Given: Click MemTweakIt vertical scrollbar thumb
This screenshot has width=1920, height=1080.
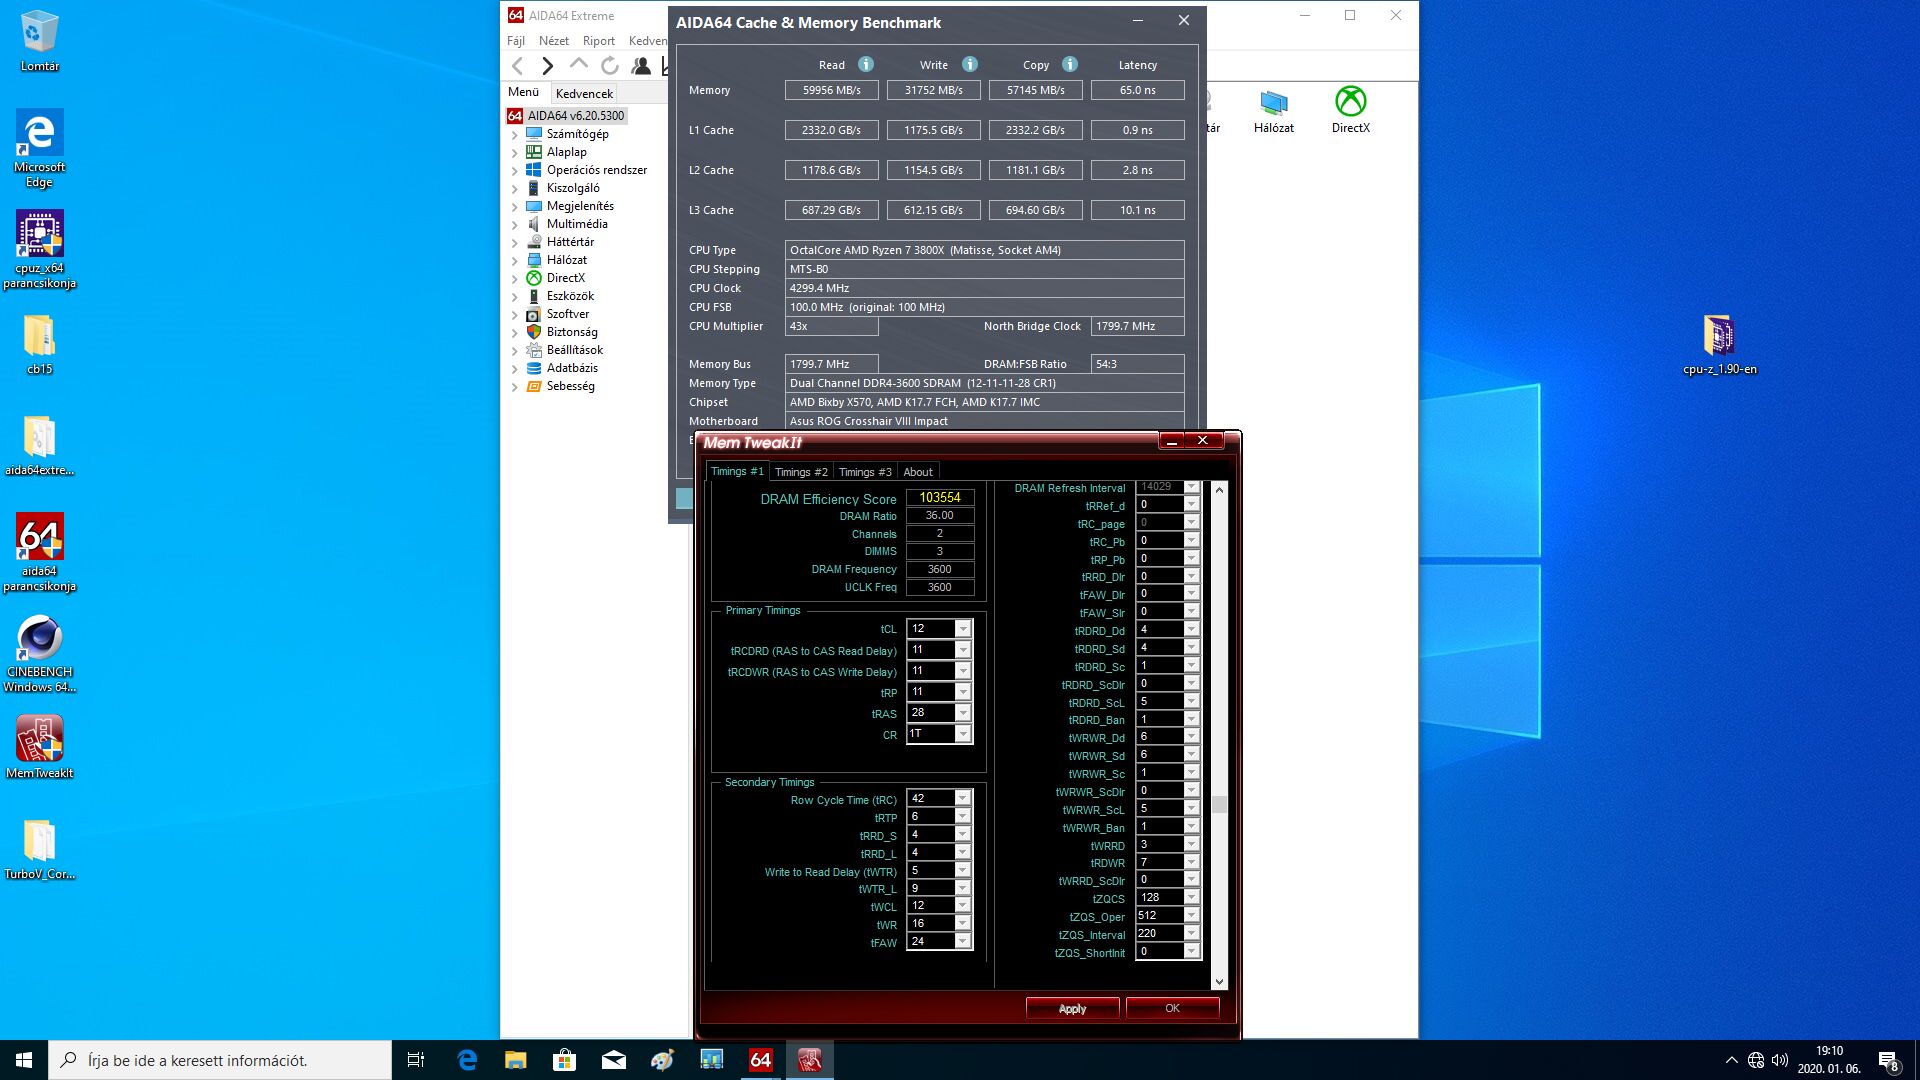Looking at the screenshot, I should point(1219,804).
